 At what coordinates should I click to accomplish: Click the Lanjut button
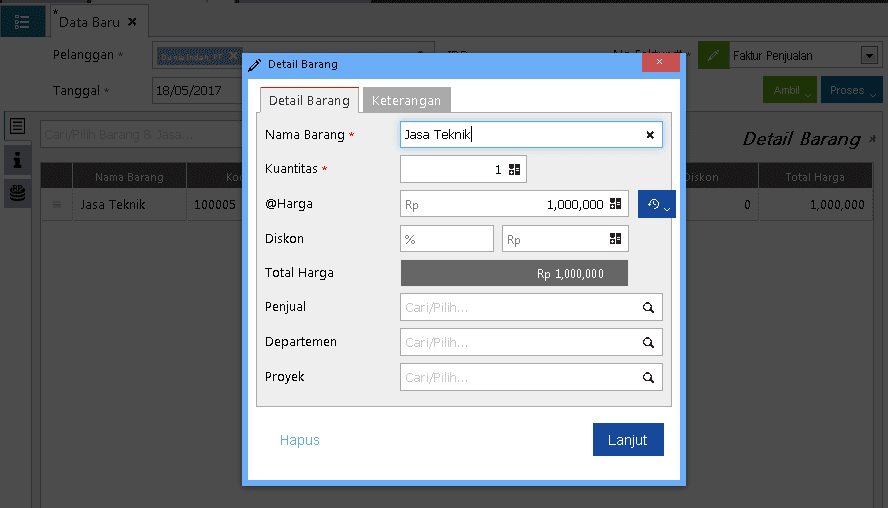(627, 440)
